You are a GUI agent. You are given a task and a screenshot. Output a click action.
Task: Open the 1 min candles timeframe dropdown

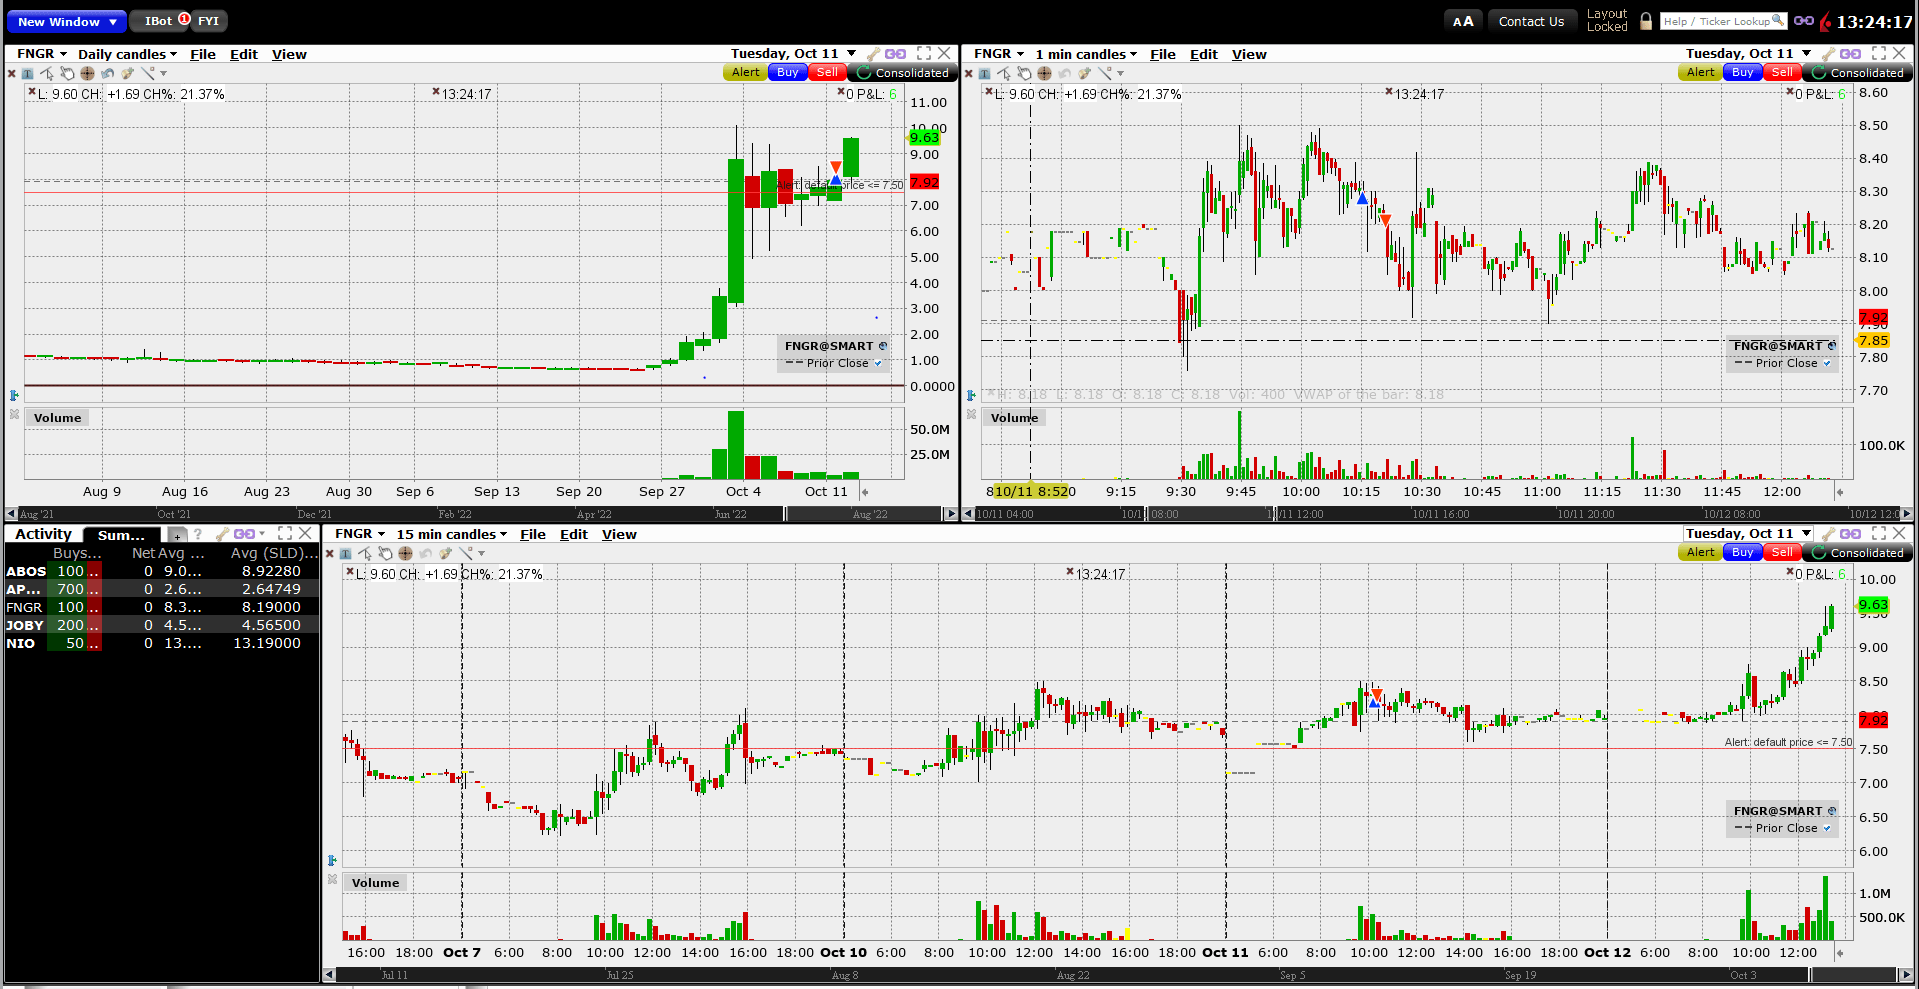1086,54
